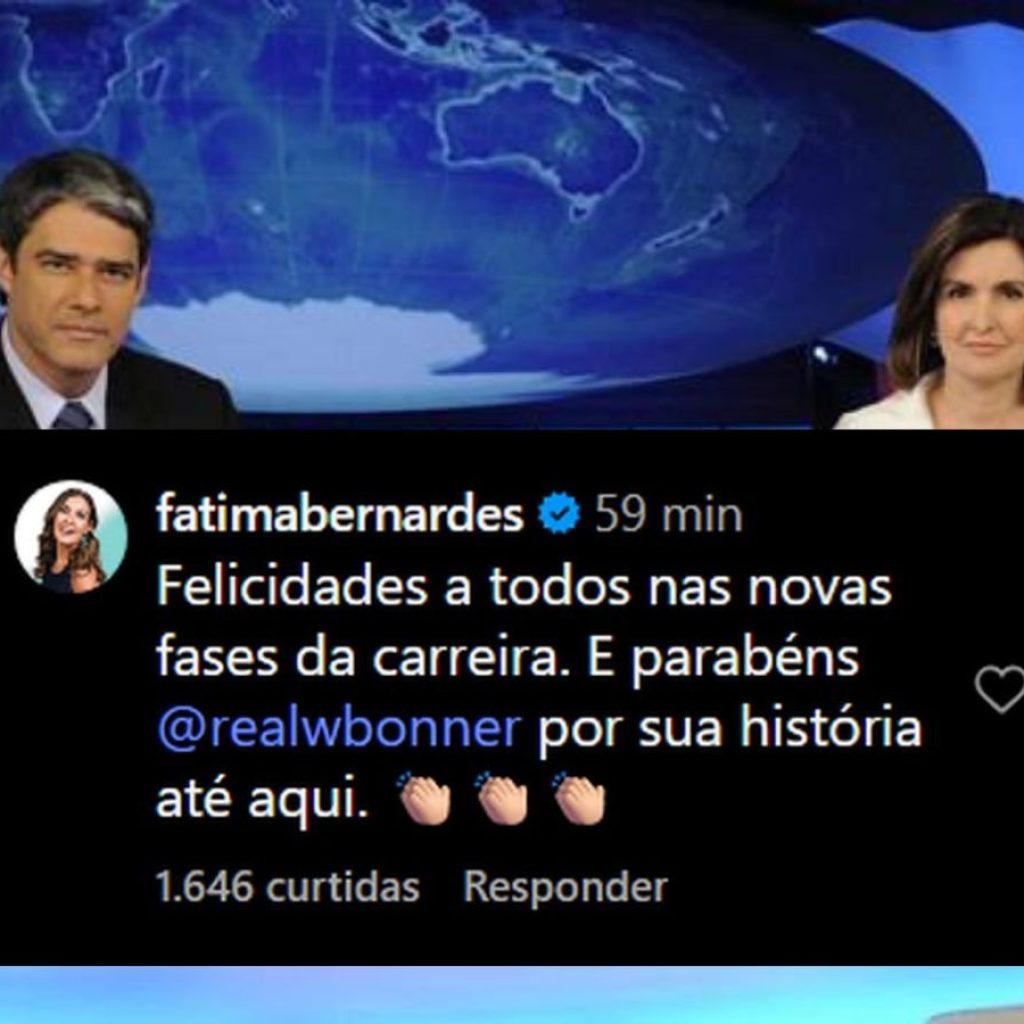This screenshot has width=1024, height=1024.
Task: Follow the @realwbonner mention link
Action: [x=339, y=727]
